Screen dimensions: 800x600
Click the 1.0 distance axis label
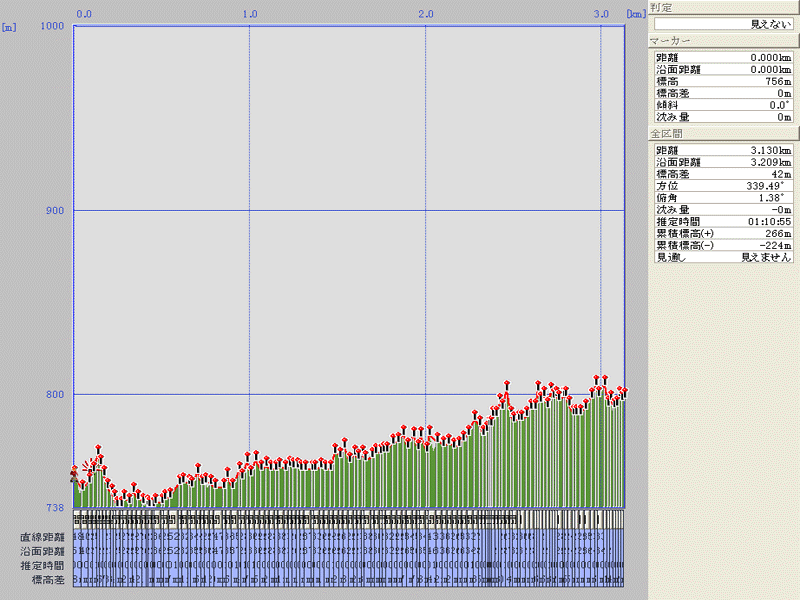pyautogui.click(x=250, y=14)
